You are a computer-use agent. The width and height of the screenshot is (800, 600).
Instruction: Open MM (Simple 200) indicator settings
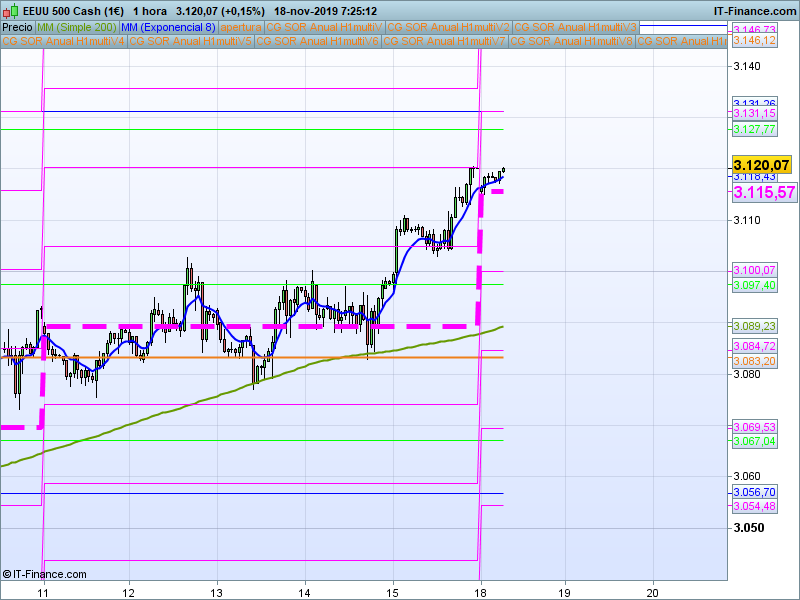(x=76, y=27)
